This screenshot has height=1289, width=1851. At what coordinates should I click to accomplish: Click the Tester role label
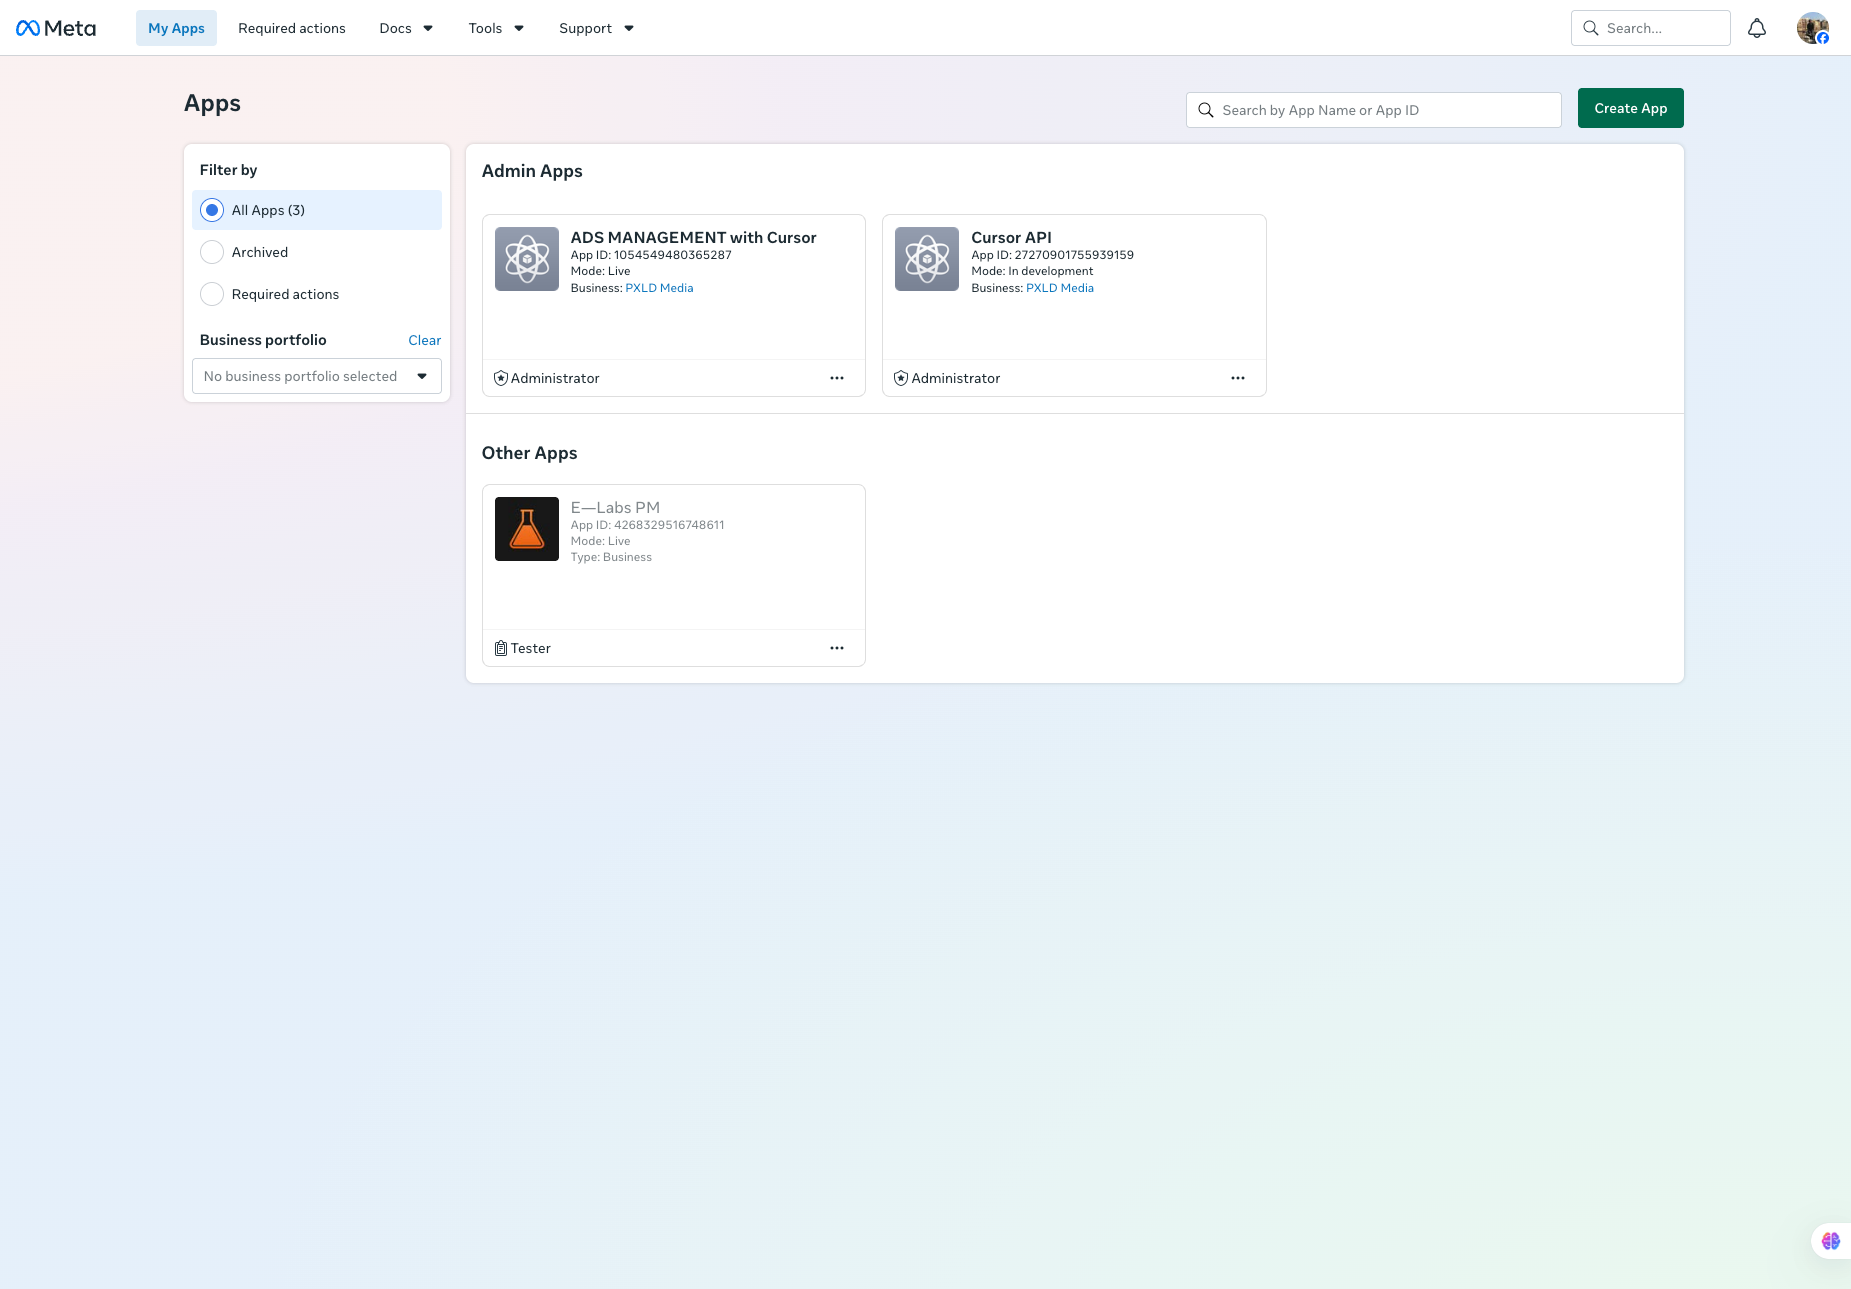(x=531, y=648)
